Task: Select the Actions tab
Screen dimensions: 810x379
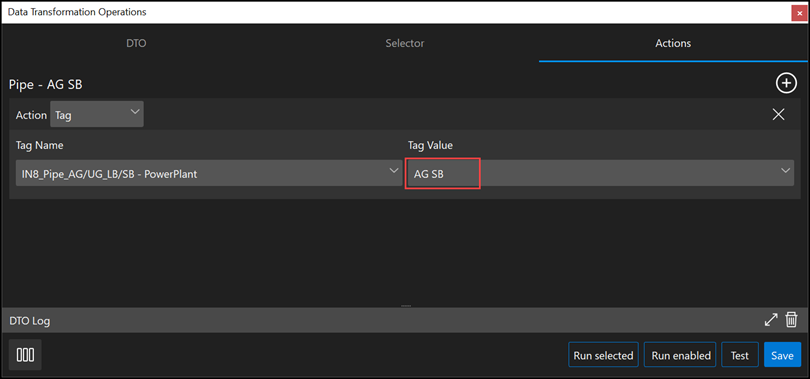Action: tap(673, 43)
